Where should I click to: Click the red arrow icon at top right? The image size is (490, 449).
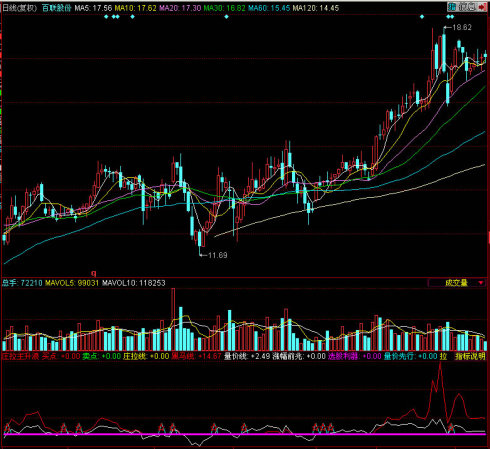(482, 7)
